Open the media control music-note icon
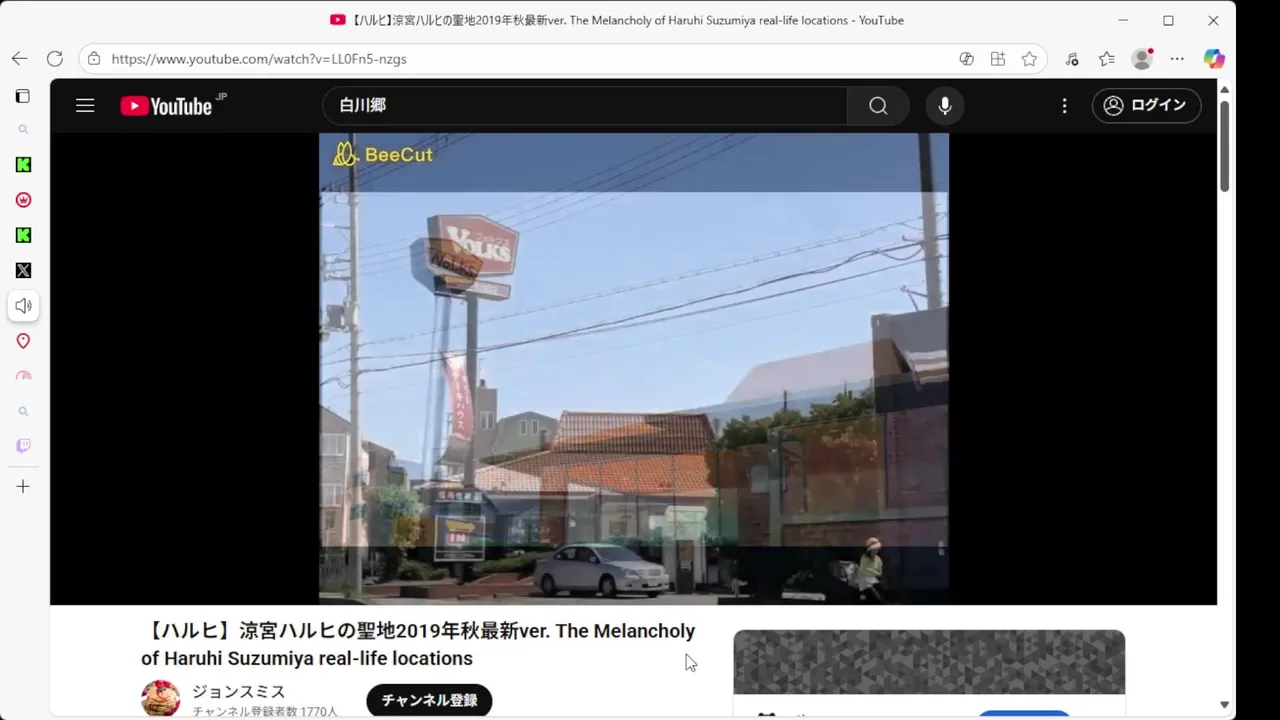The image size is (1280, 720). click(1072, 59)
